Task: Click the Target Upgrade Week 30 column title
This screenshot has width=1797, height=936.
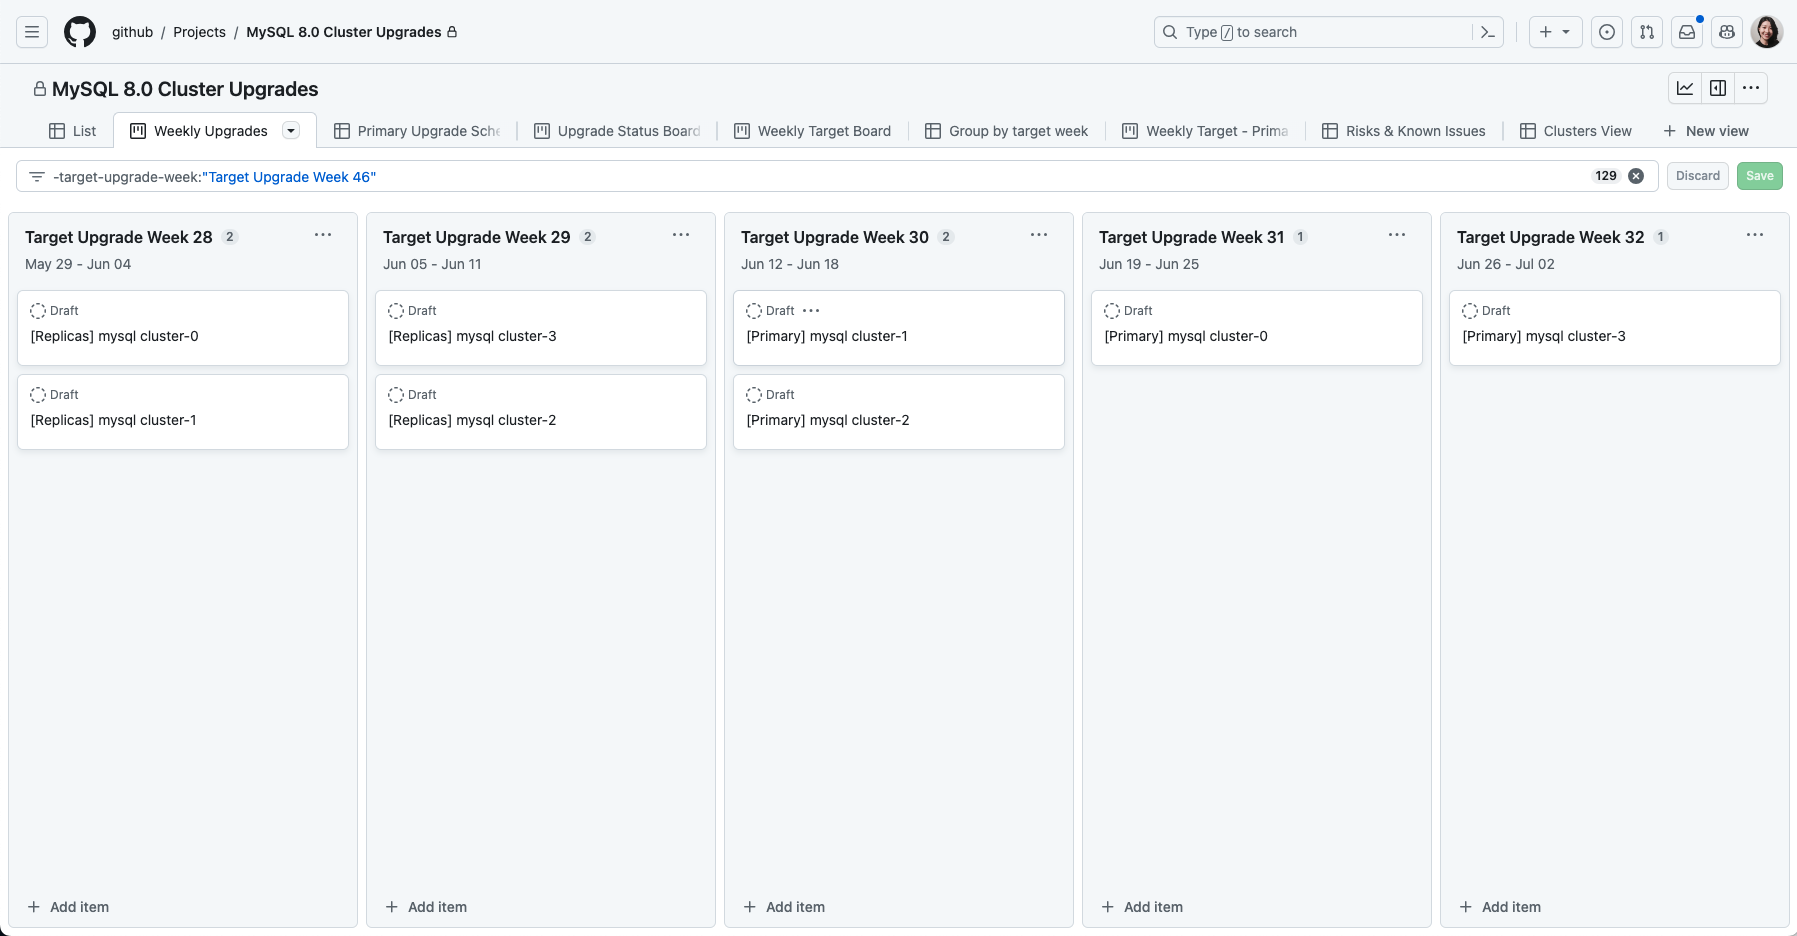Action: pyautogui.click(x=835, y=237)
